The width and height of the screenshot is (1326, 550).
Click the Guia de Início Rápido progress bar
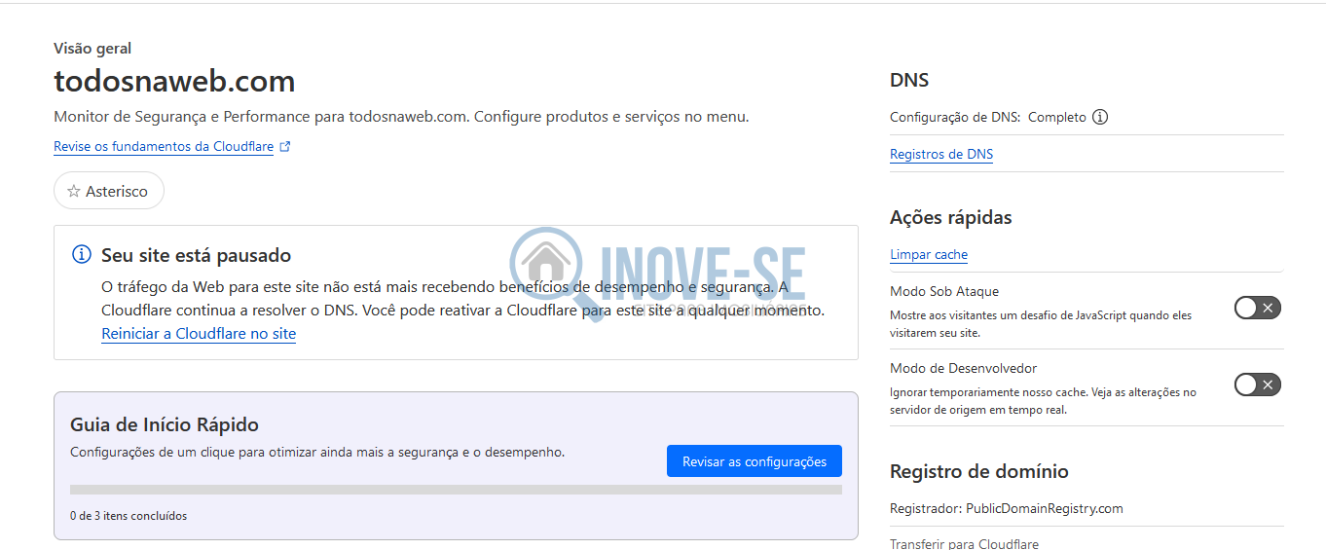456,490
